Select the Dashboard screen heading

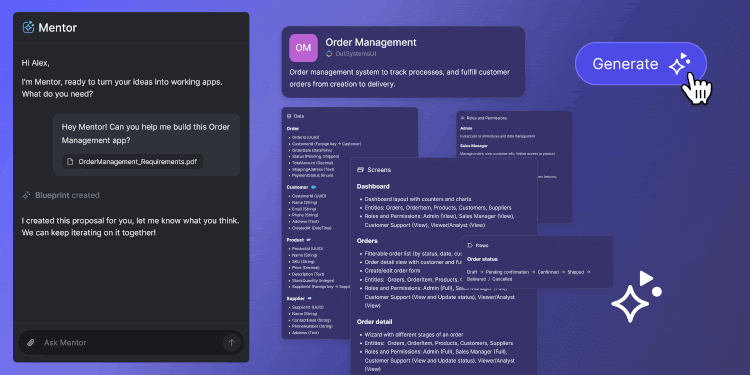pyautogui.click(x=373, y=186)
